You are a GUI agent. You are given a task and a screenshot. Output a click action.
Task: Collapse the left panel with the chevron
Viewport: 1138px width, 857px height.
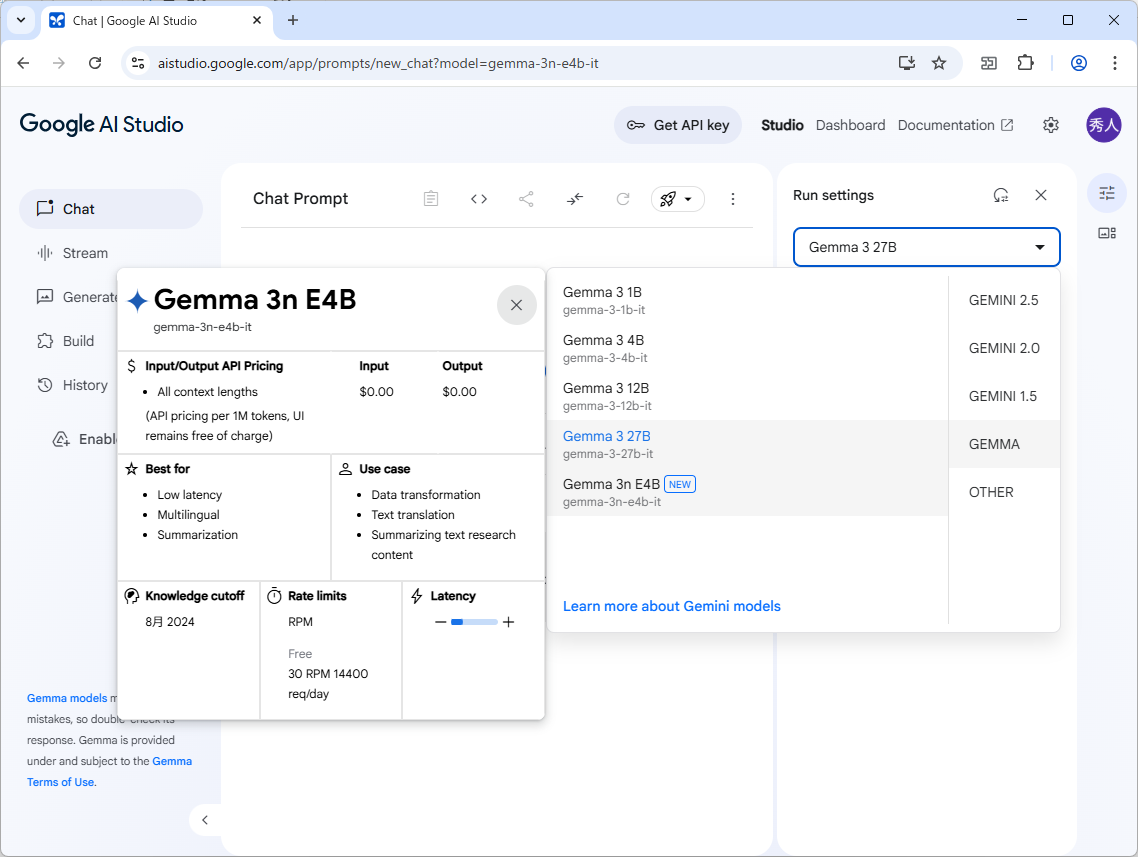pos(205,819)
